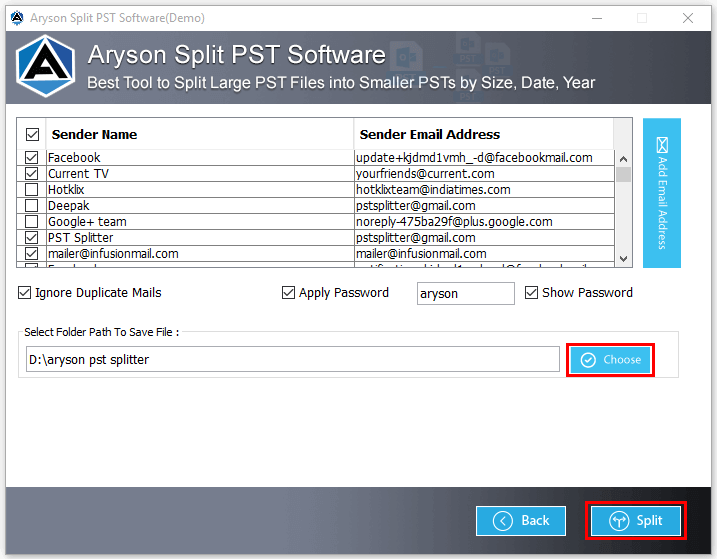Click the Sender Email Address column header
The image size is (717, 559).
(x=484, y=134)
